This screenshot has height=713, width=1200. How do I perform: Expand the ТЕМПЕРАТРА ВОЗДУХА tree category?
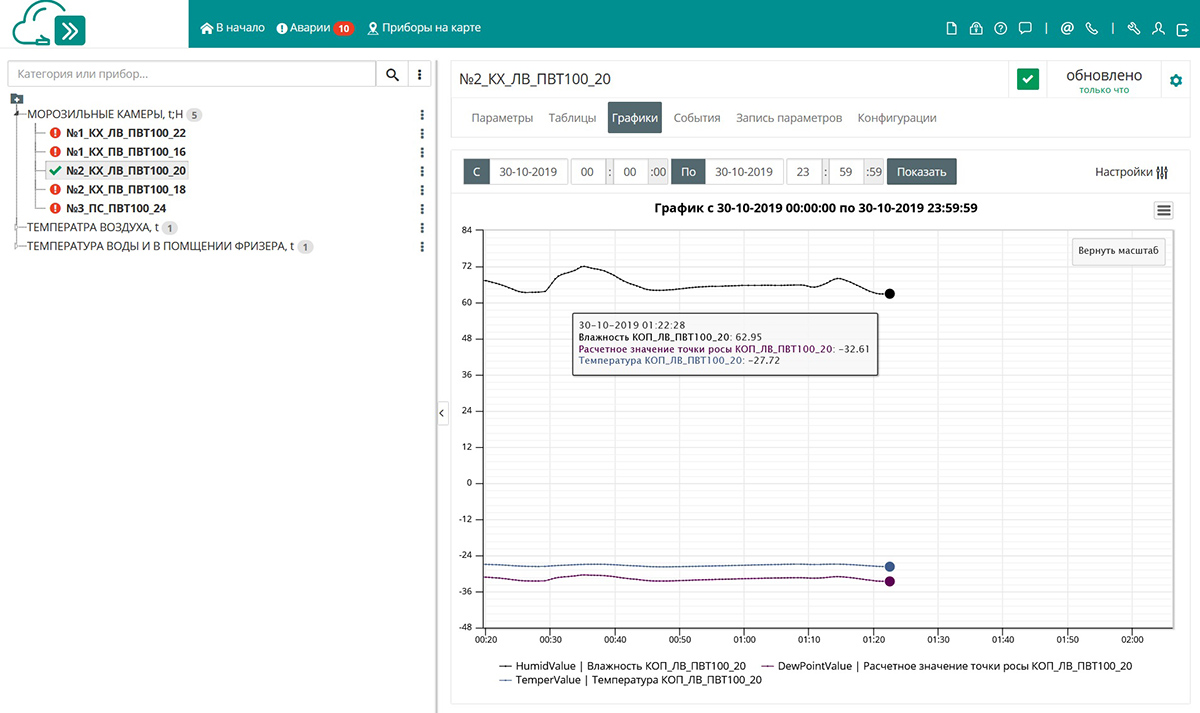tap(17, 228)
